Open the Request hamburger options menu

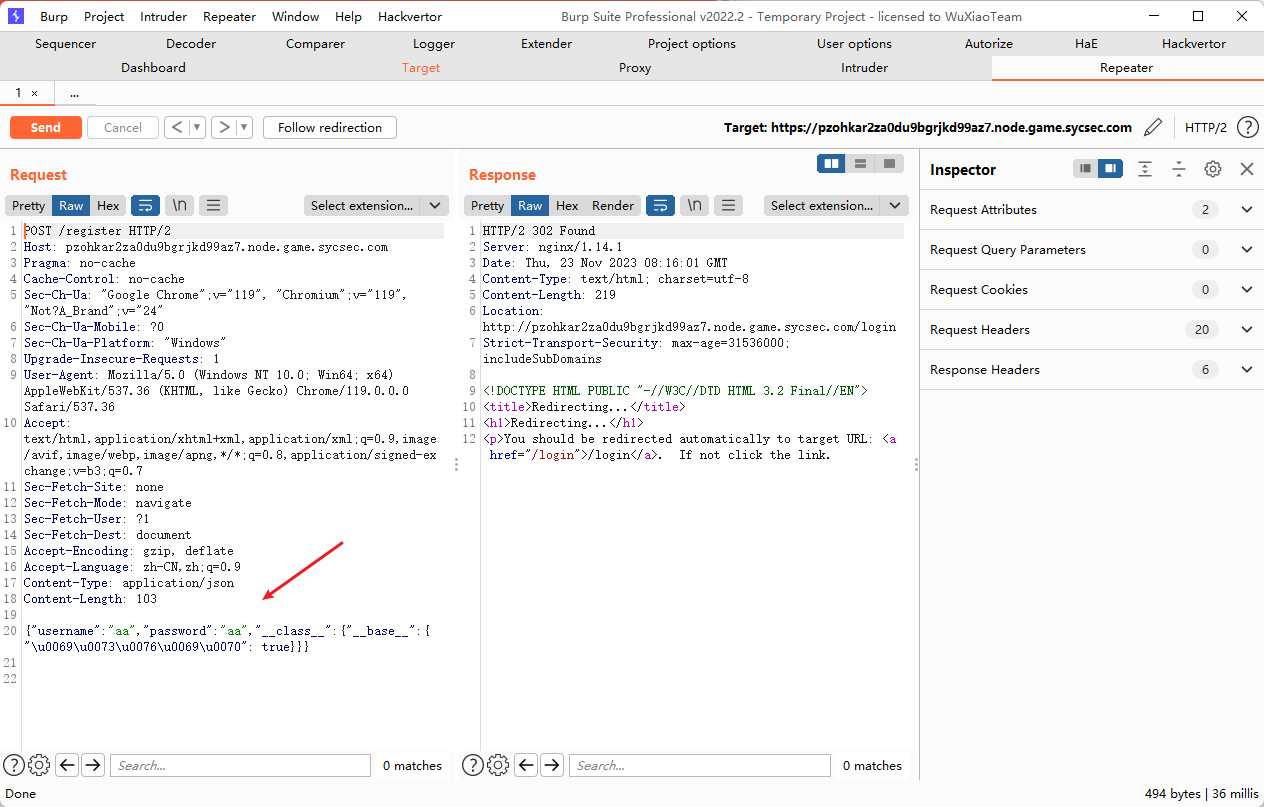(213, 205)
